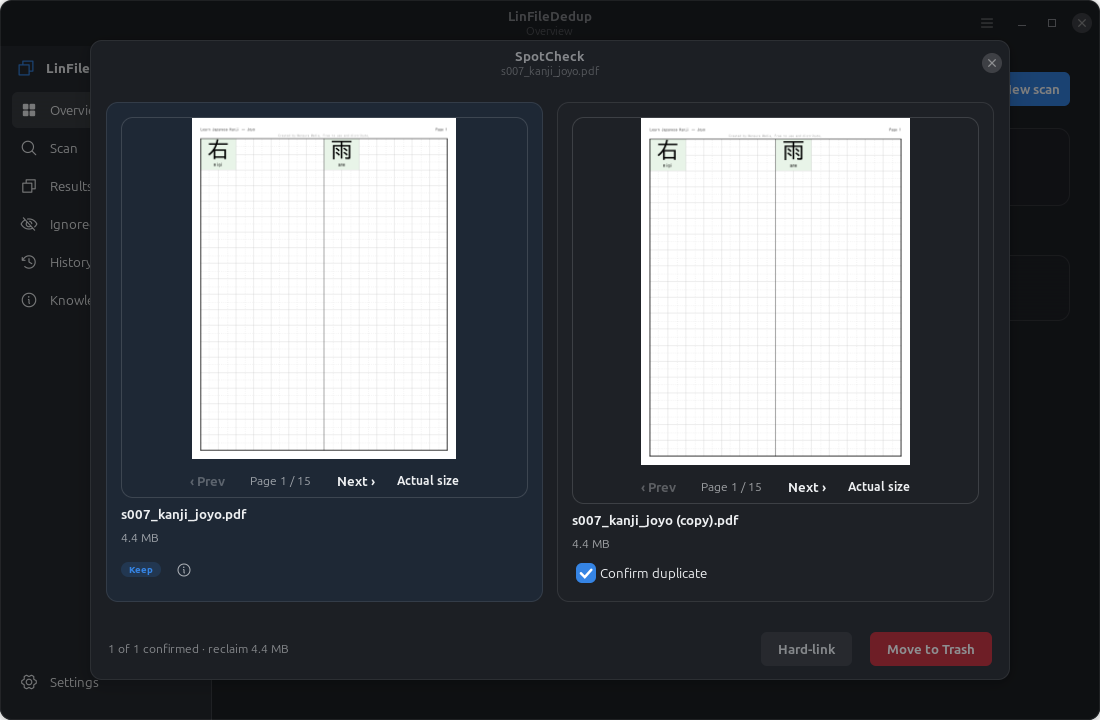Click the Keep badge on original file
The height and width of the screenshot is (720, 1100).
[141, 570]
